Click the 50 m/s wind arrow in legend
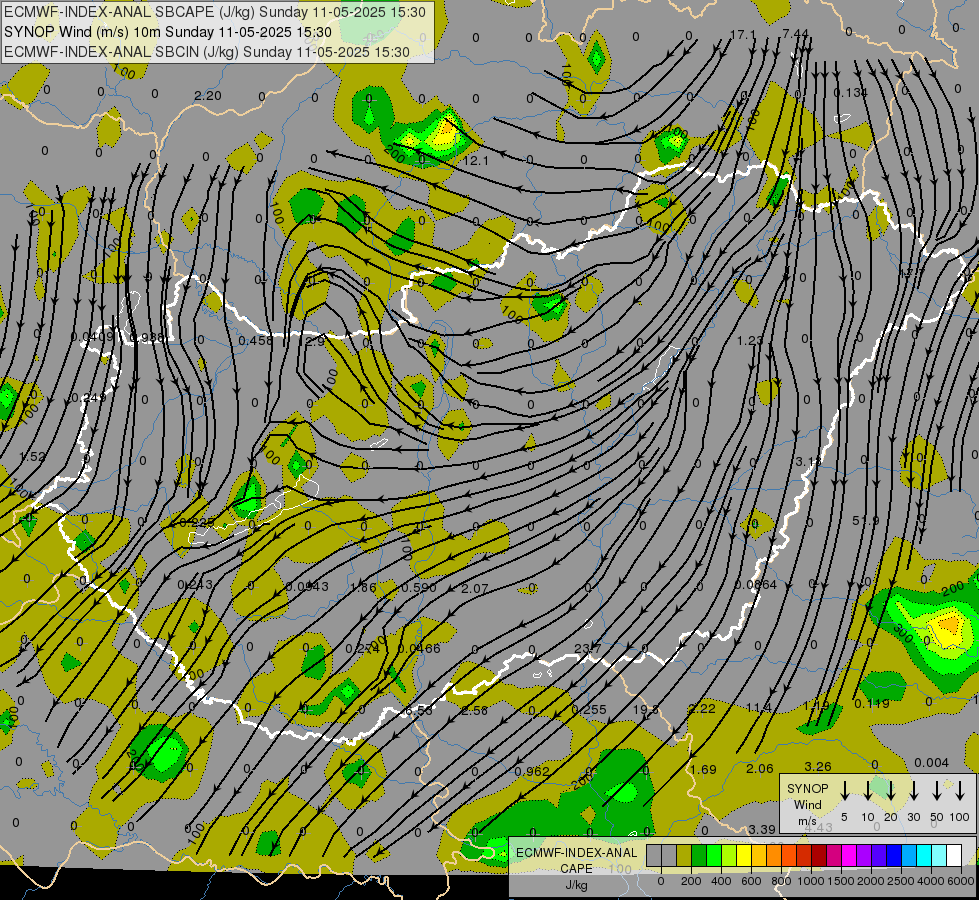 pos(937,791)
